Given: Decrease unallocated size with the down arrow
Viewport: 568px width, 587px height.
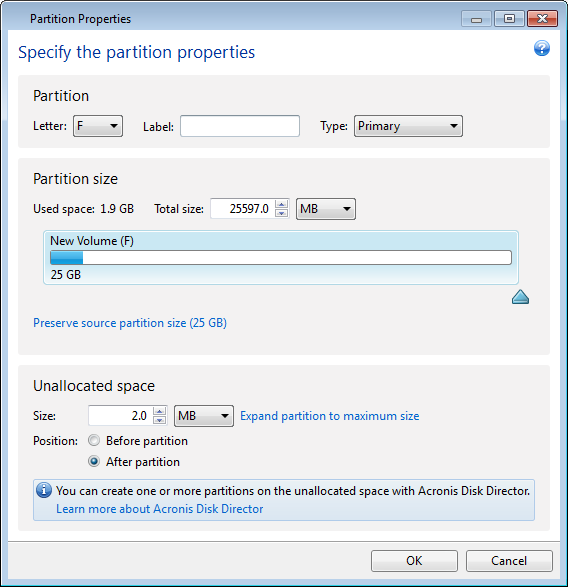Looking at the screenshot, I should 160,420.
